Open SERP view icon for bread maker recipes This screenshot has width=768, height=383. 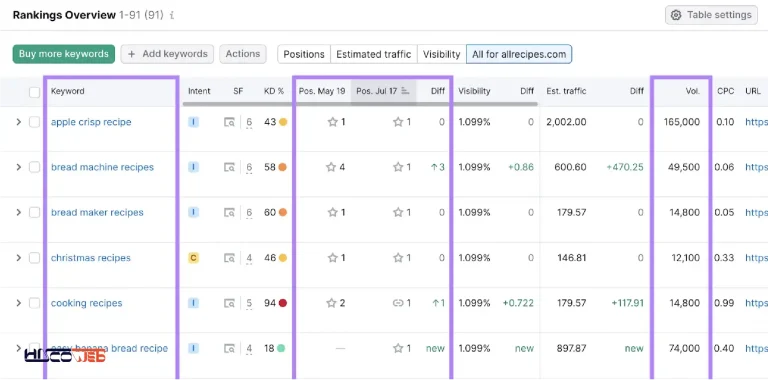(229, 213)
